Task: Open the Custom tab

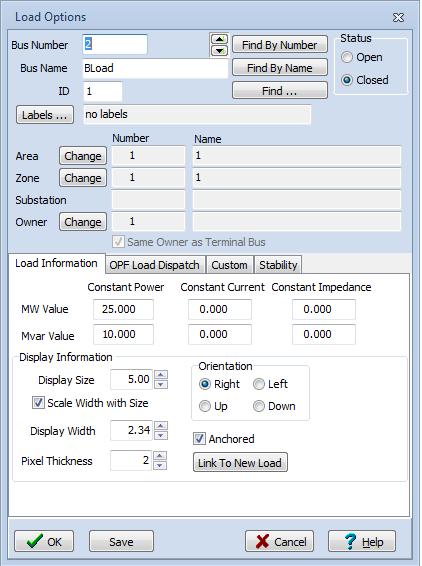Action: coord(230,265)
